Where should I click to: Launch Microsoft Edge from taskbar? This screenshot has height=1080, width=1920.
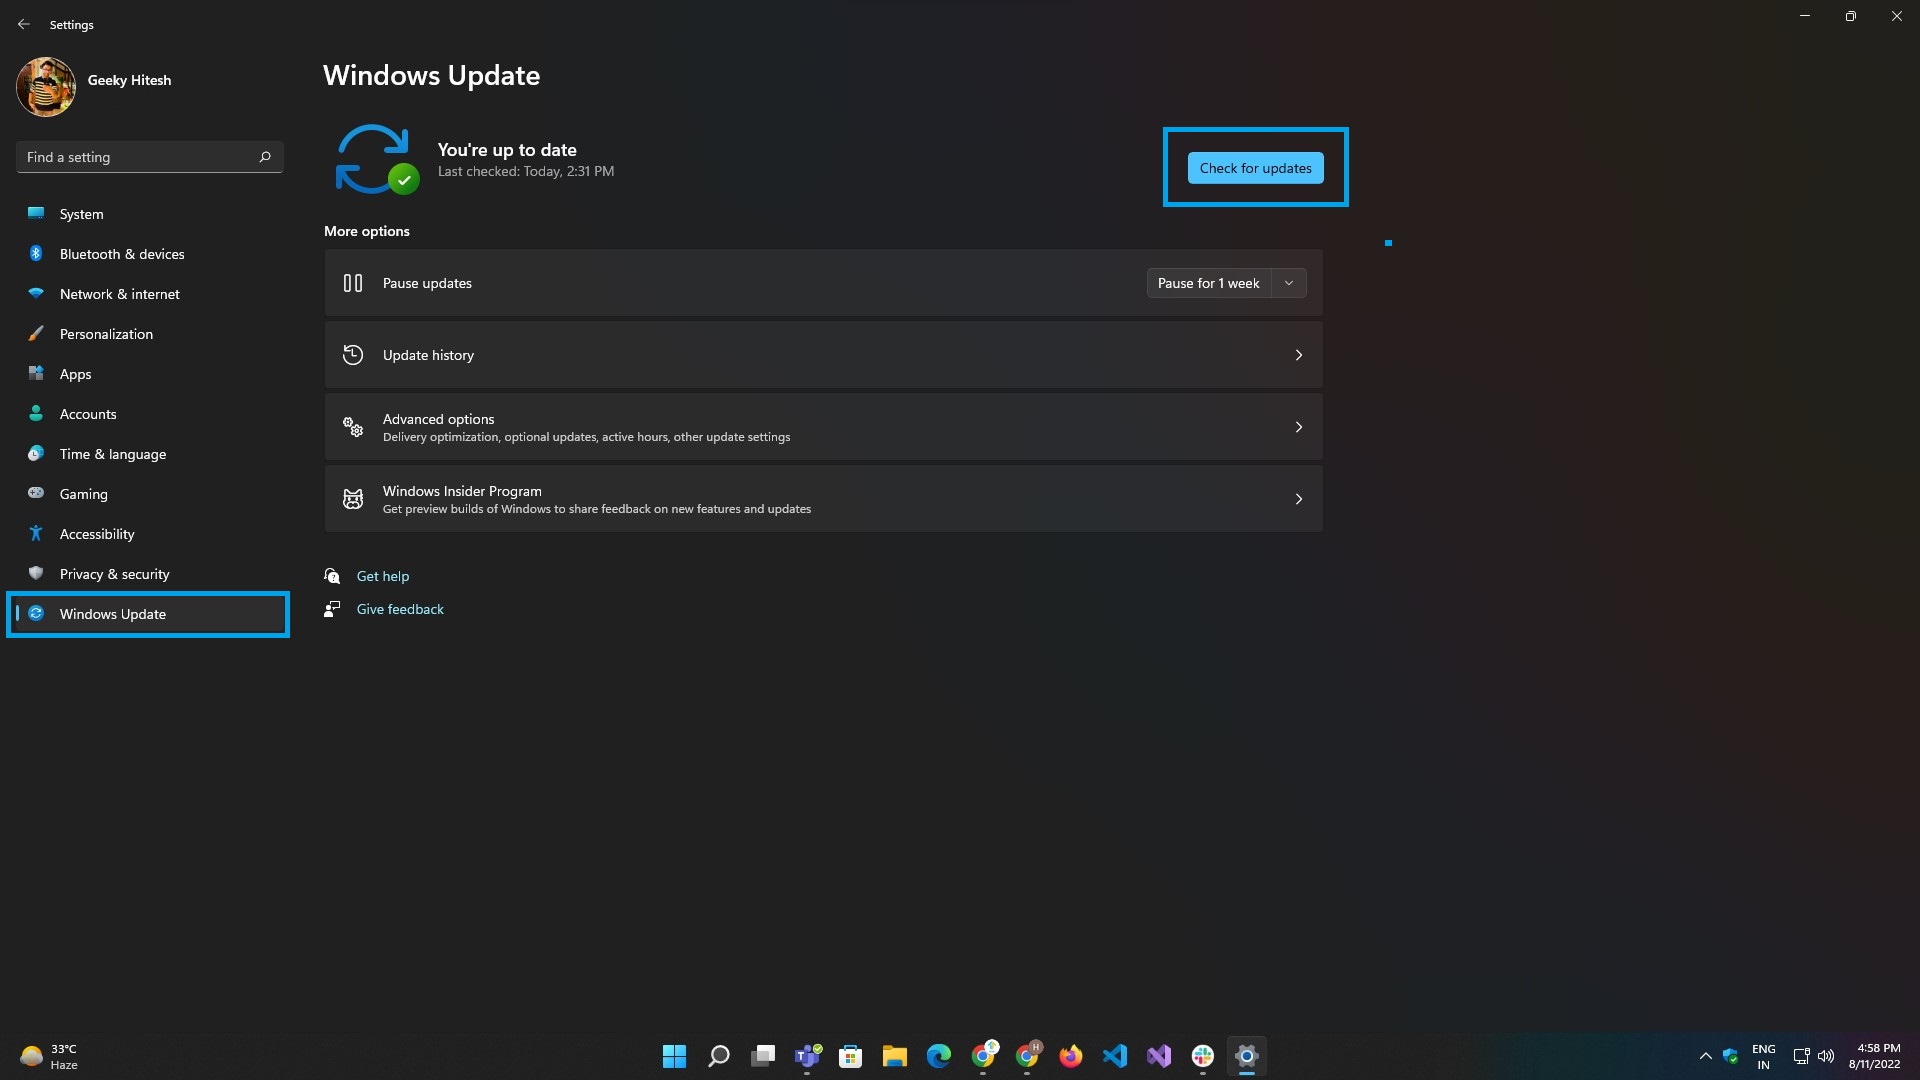(x=939, y=1056)
